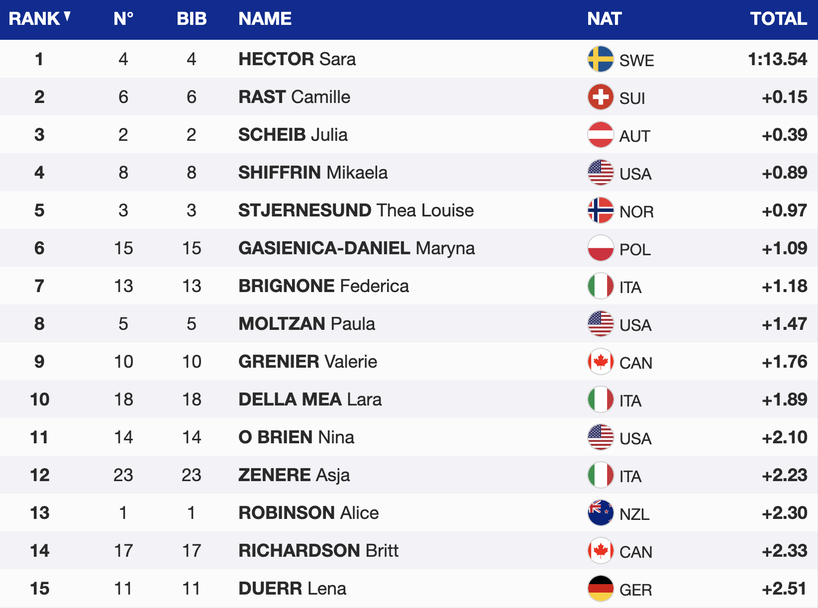Sort by the NAT column header
Viewport: 818px width, 608px height.
click(604, 19)
